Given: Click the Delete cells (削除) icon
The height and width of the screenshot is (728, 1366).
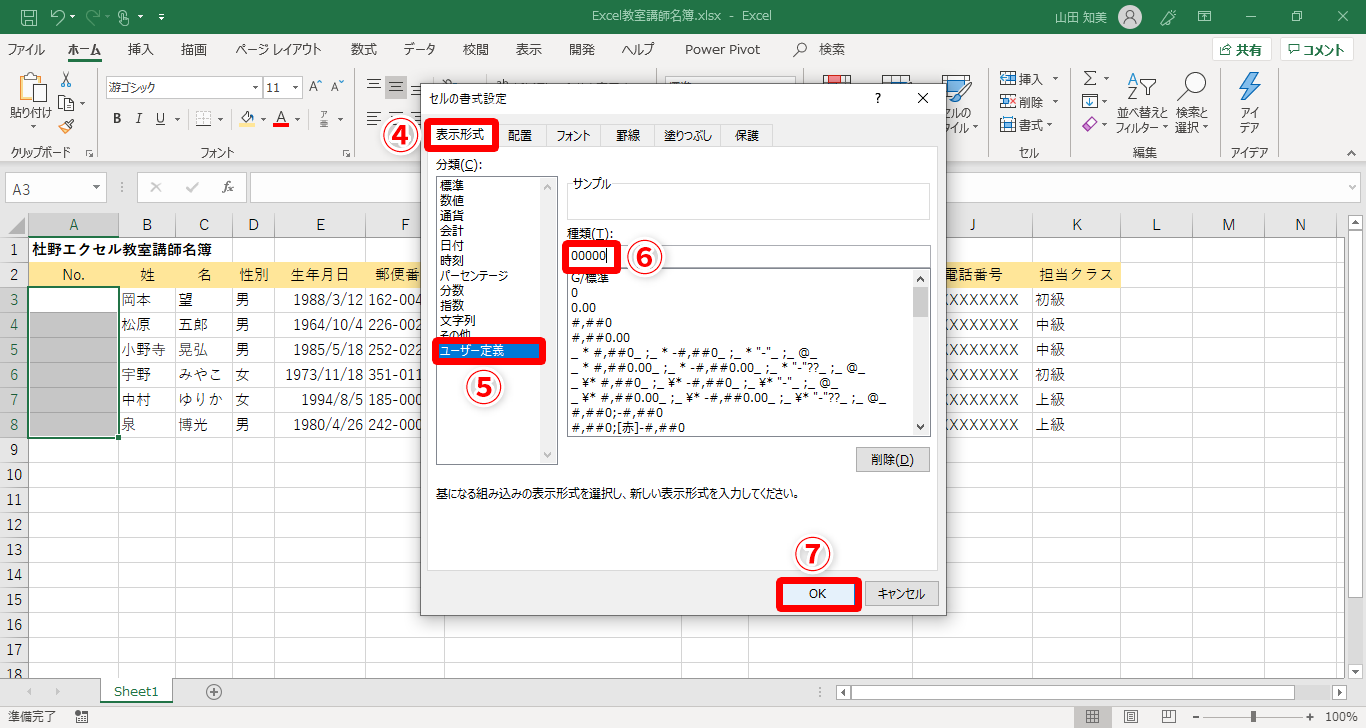Looking at the screenshot, I should pyautogui.click(x=1008, y=101).
